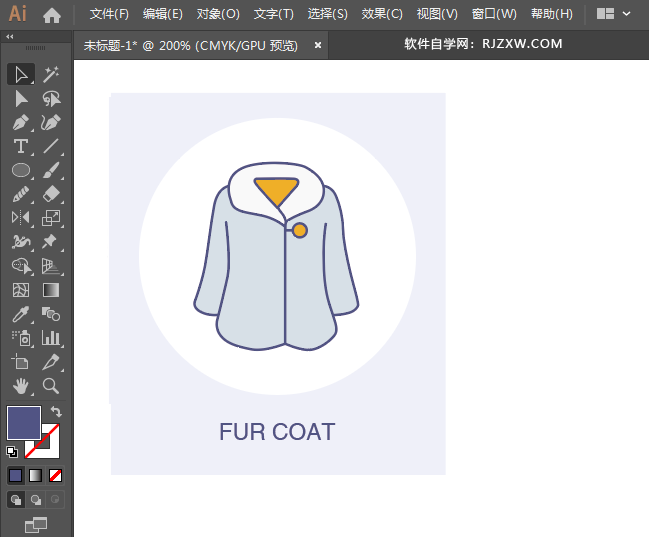Click the orange triangle on collar
This screenshot has width=649, height=537.
point(276,192)
